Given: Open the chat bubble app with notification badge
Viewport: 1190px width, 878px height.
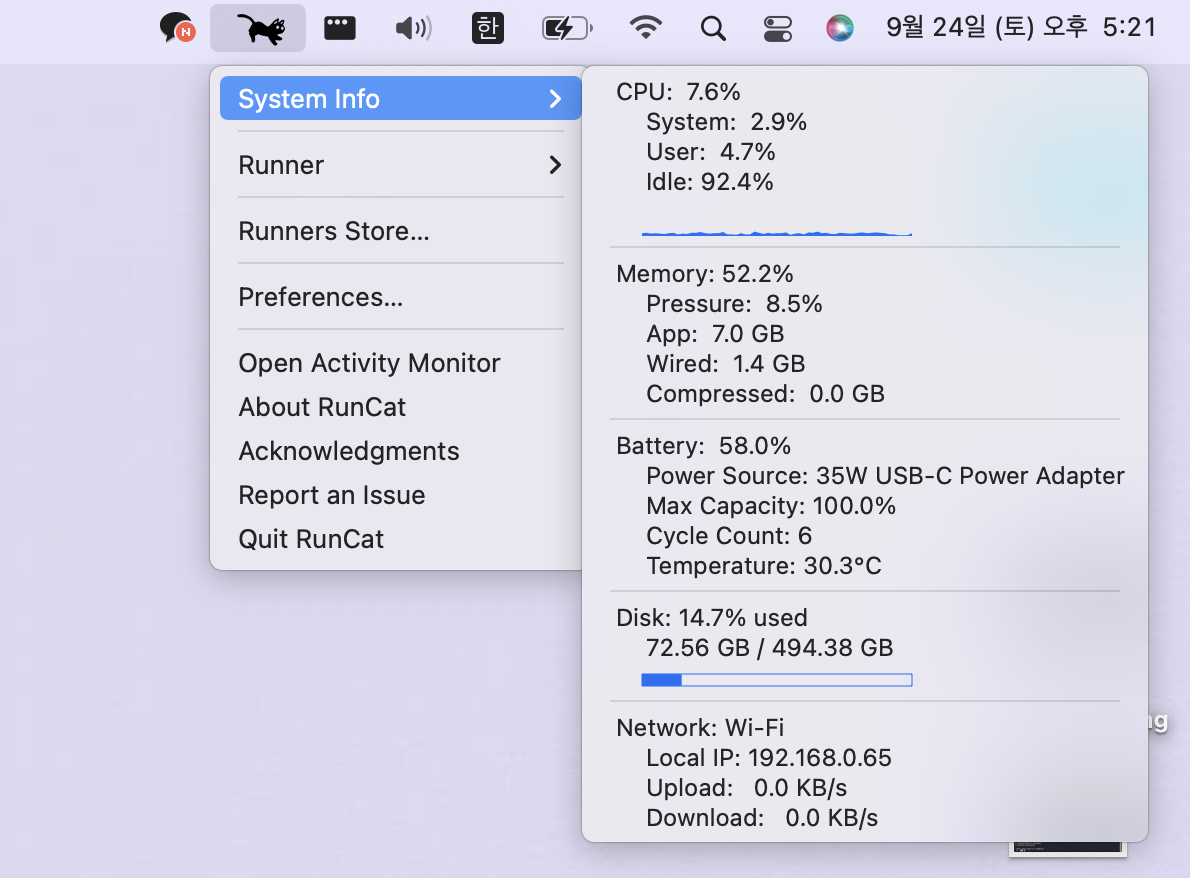Looking at the screenshot, I should [x=178, y=28].
